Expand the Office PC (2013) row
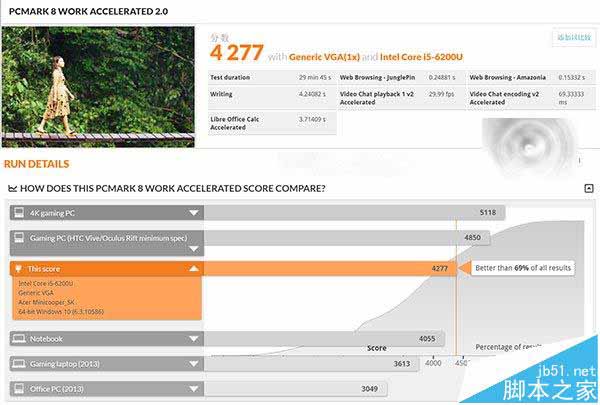Image resolution: width=600 pixels, height=405 pixels. tap(194, 389)
